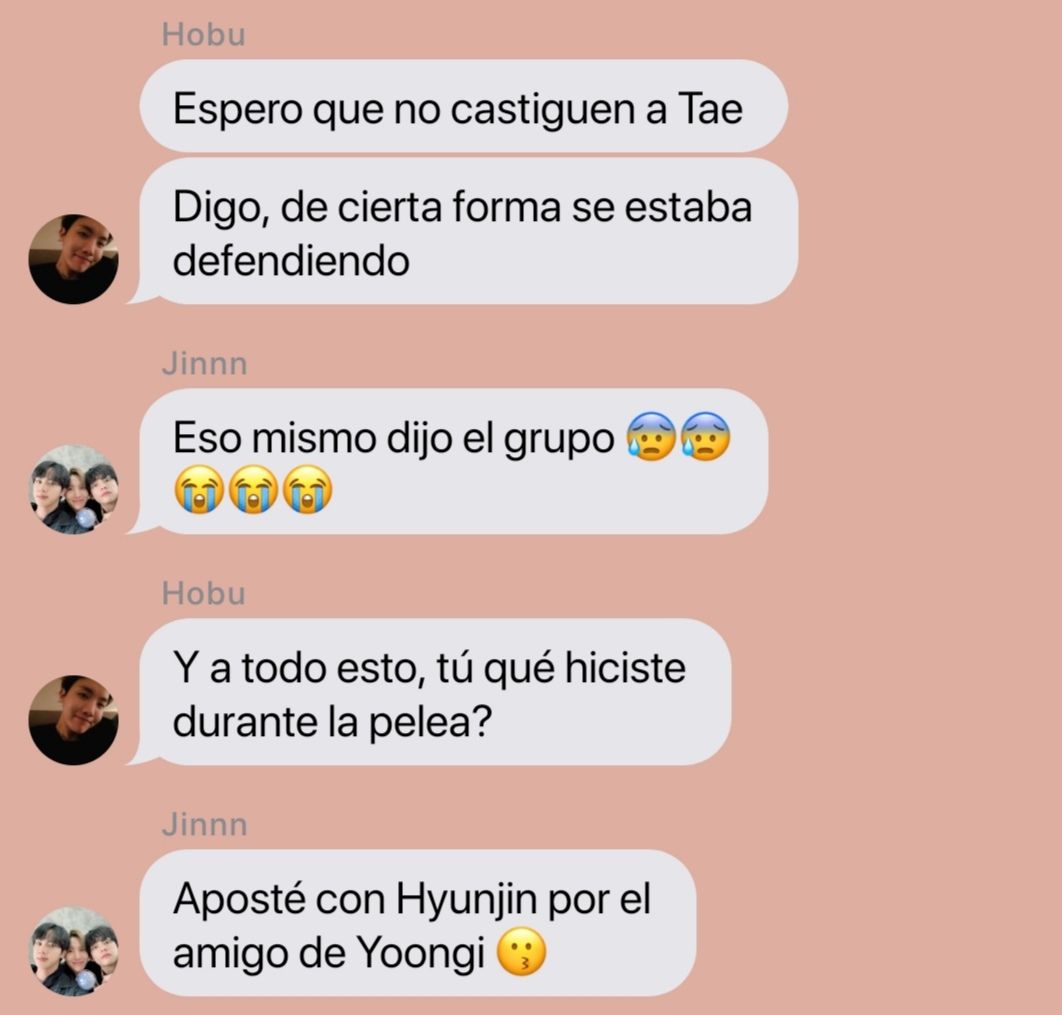Click the kissing face emoji after Yoongi

(522, 952)
